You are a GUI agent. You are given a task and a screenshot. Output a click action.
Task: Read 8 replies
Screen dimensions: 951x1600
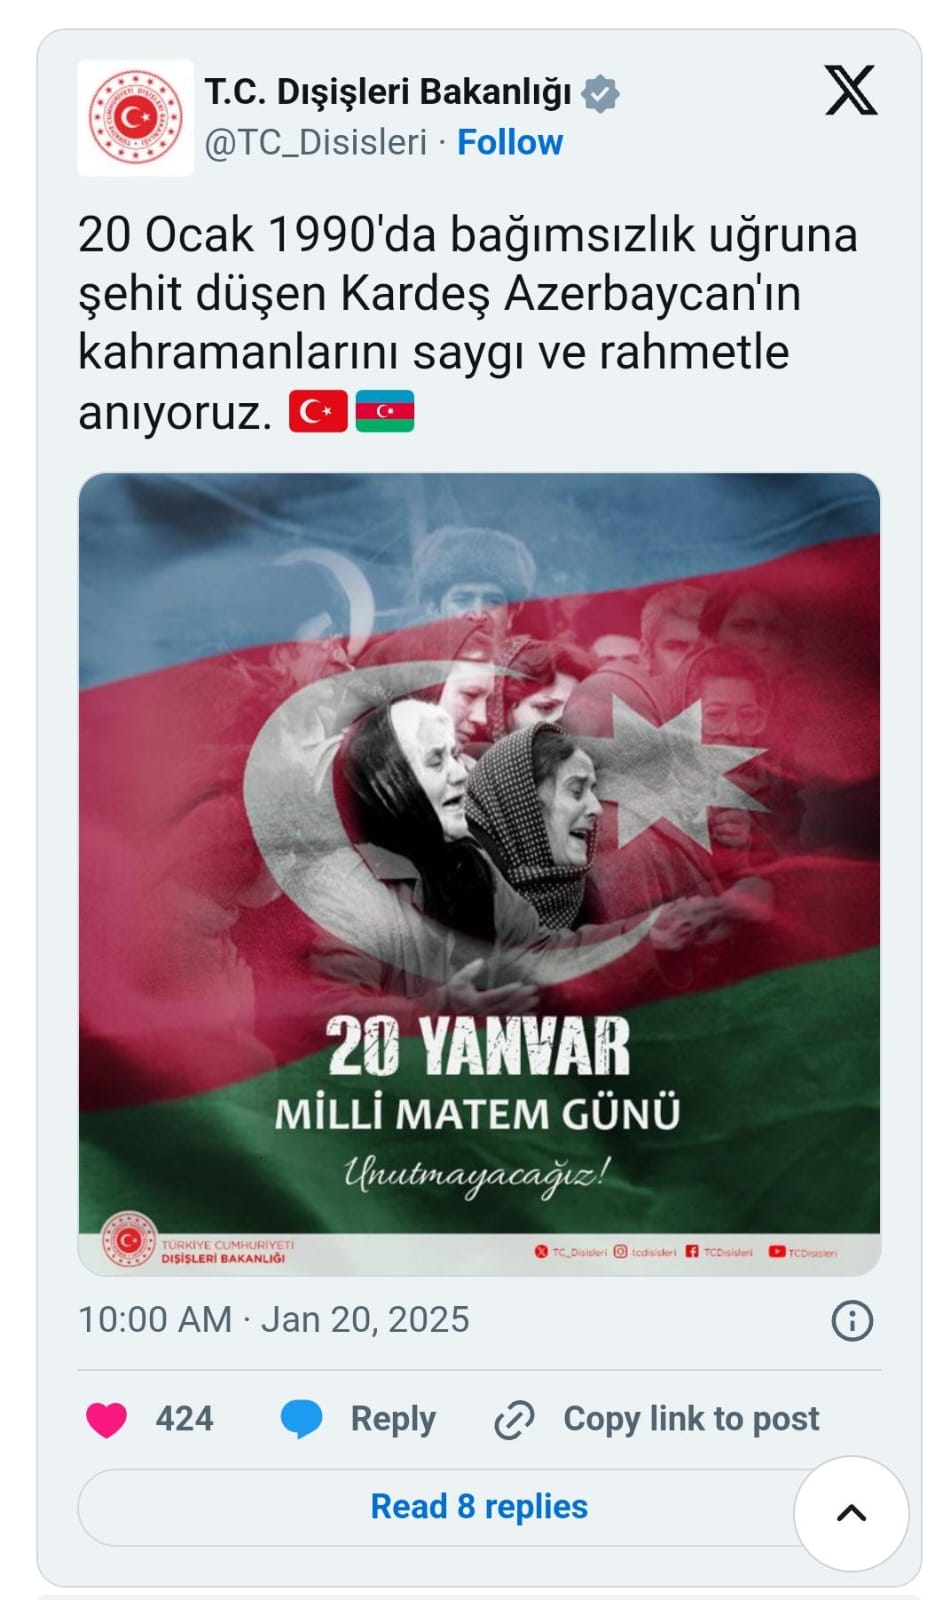(479, 1507)
